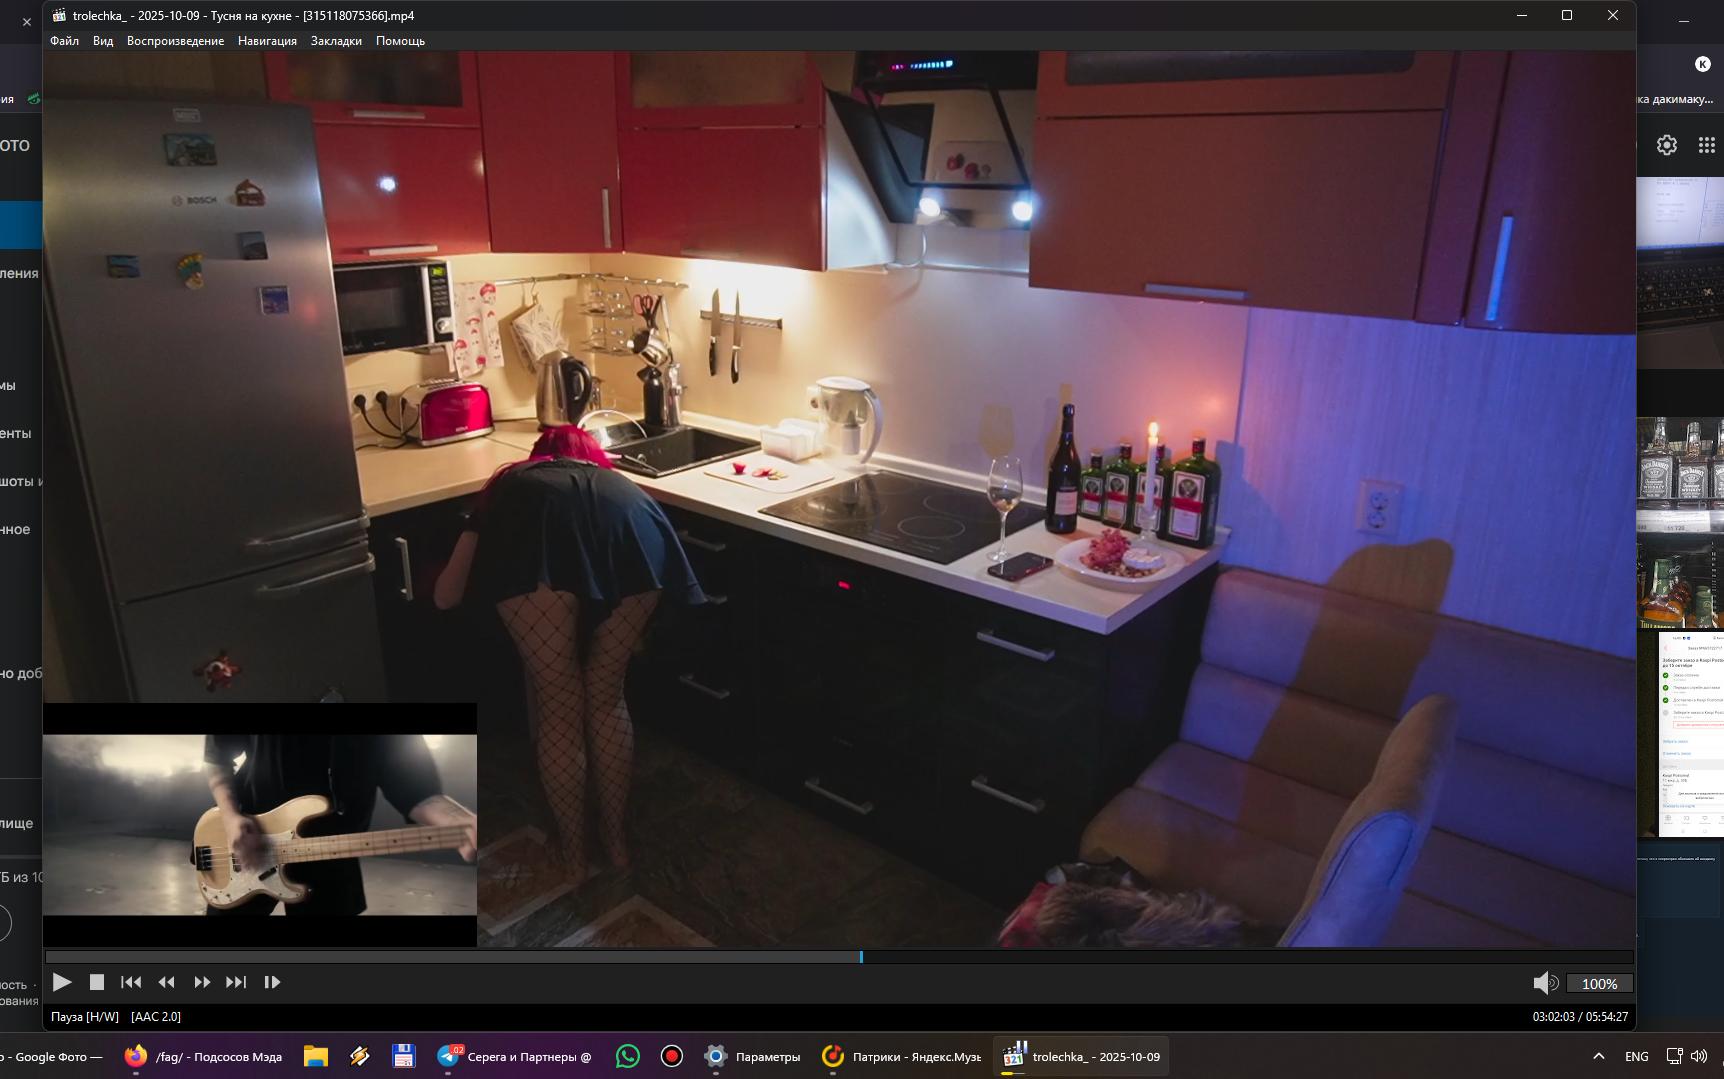Open the Помощь menu
This screenshot has width=1724, height=1079.
pyautogui.click(x=400, y=41)
